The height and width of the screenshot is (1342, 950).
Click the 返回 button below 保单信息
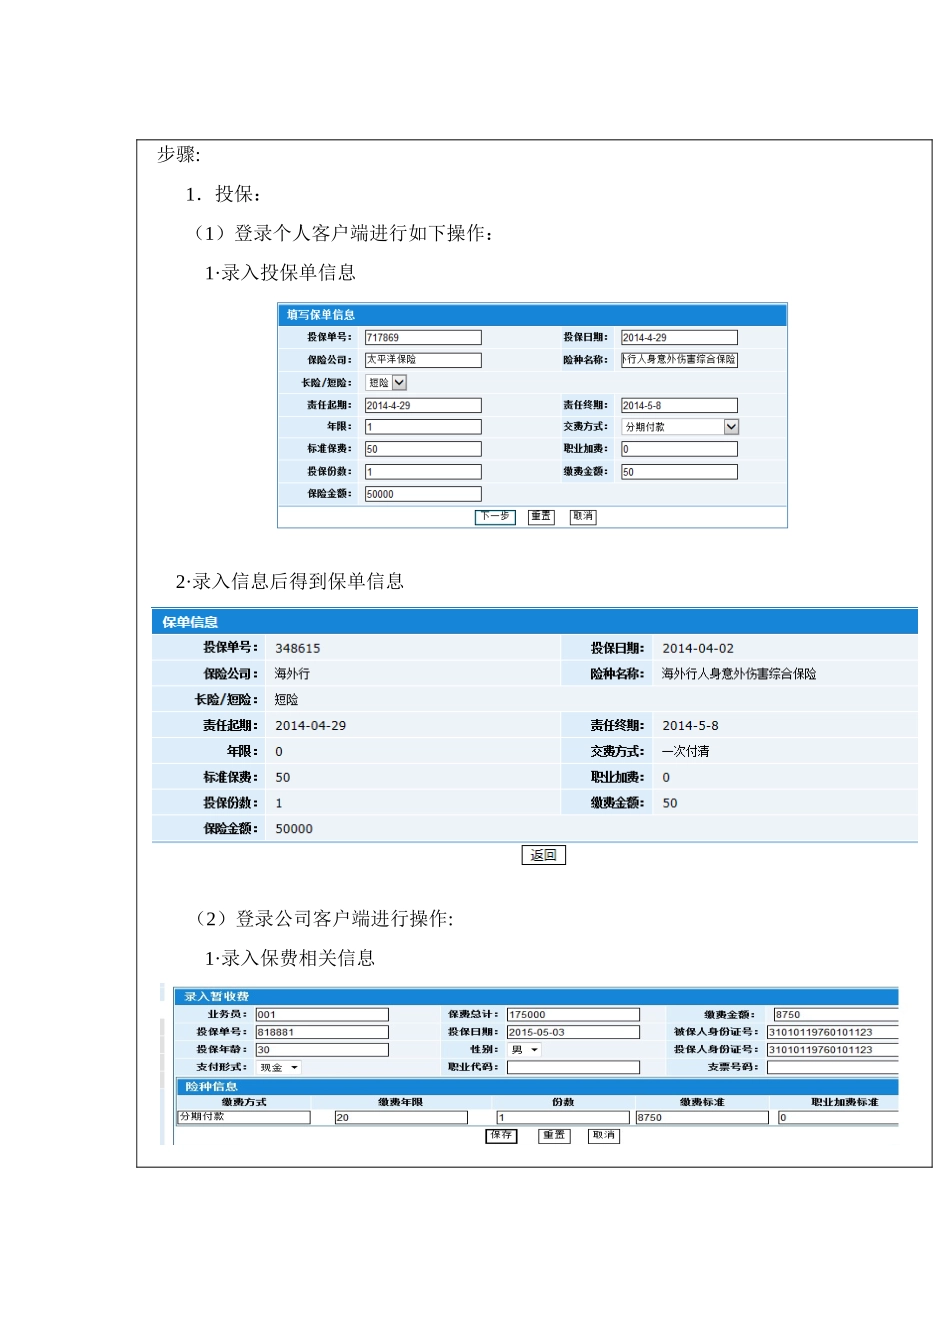544,855
